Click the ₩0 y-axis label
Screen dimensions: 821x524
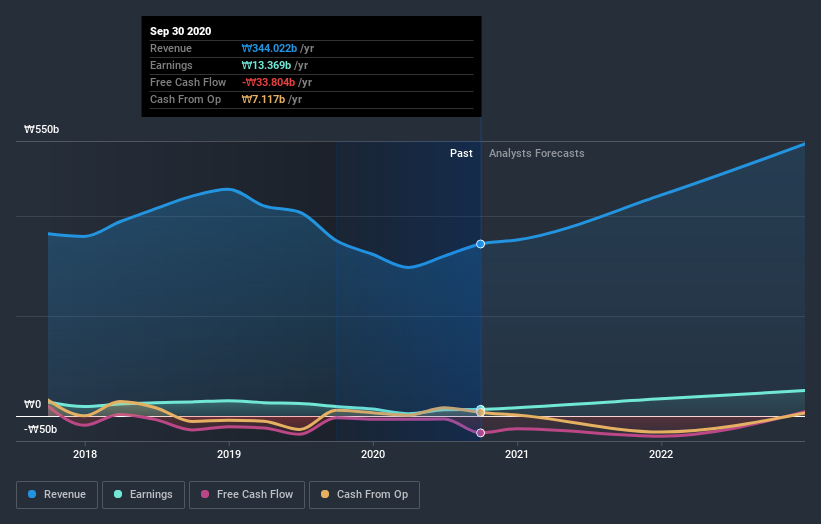tap(32, 404)
